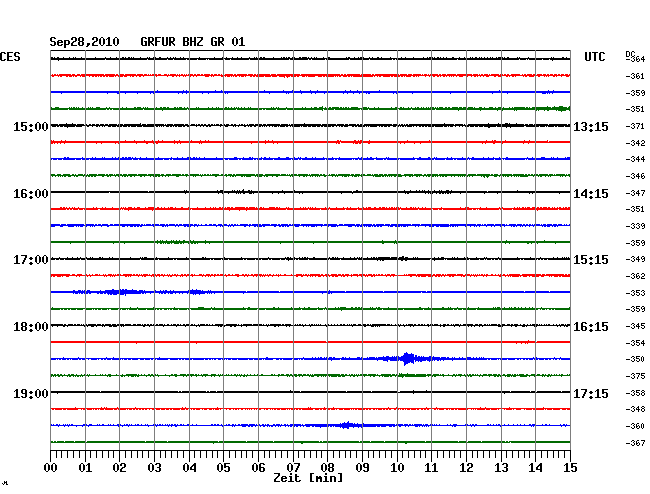Click the DC offset value -354
Viewport: 650px width, 494px height.
point(635,343)
